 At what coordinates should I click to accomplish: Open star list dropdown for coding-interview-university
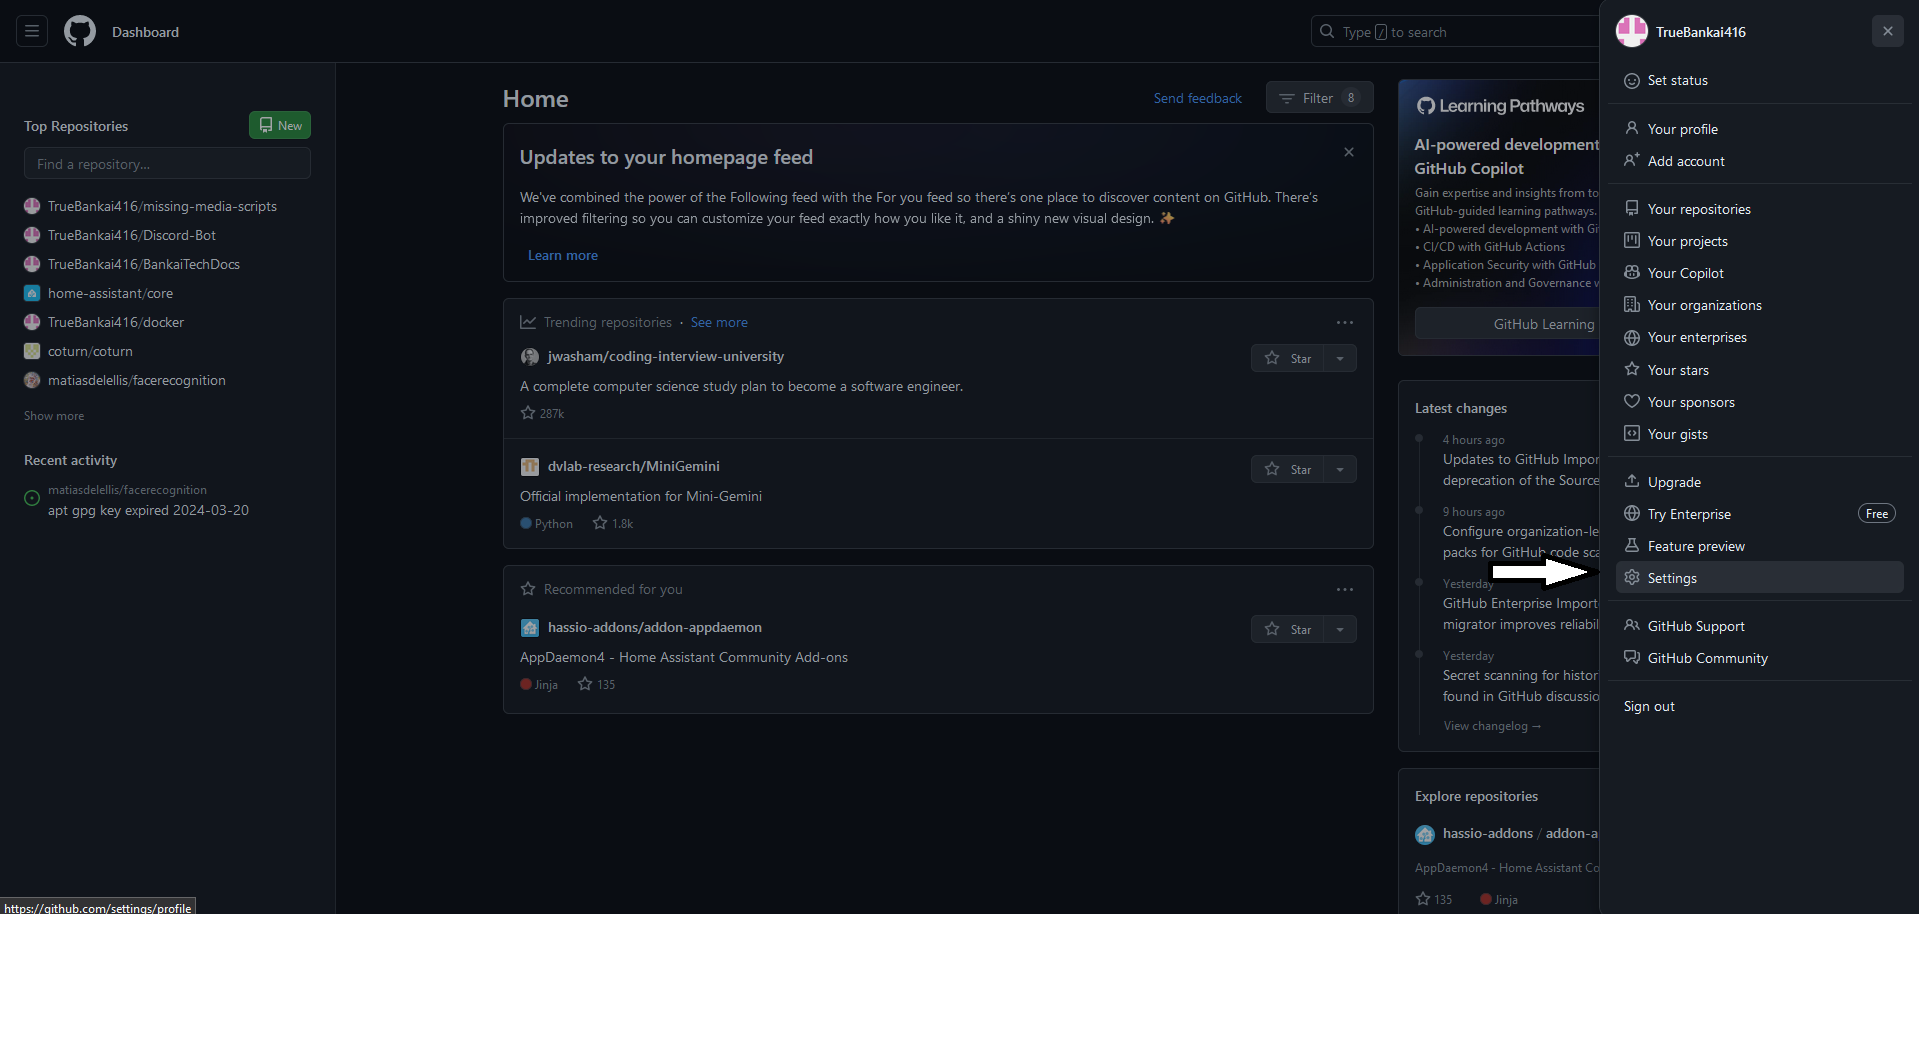tap(1340, 358)
